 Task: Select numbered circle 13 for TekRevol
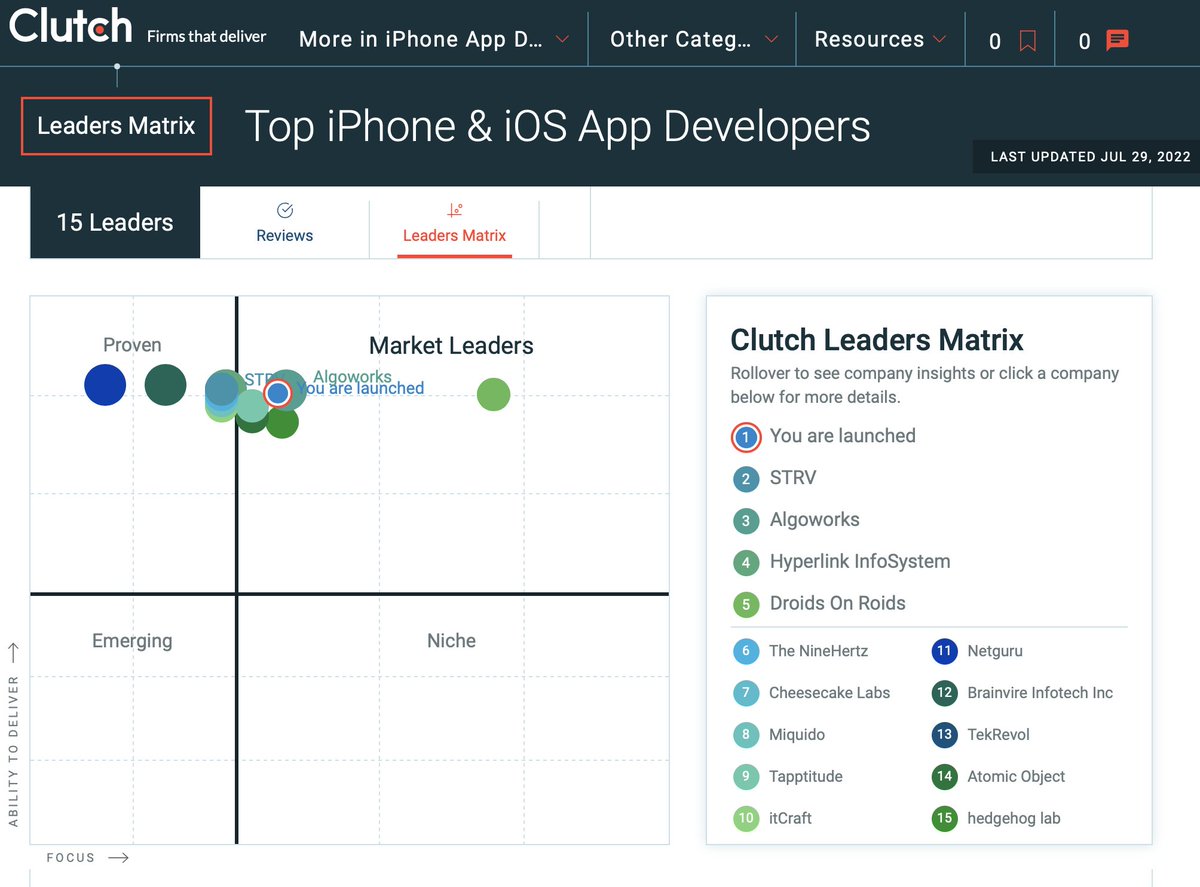(x=944, y=735)
